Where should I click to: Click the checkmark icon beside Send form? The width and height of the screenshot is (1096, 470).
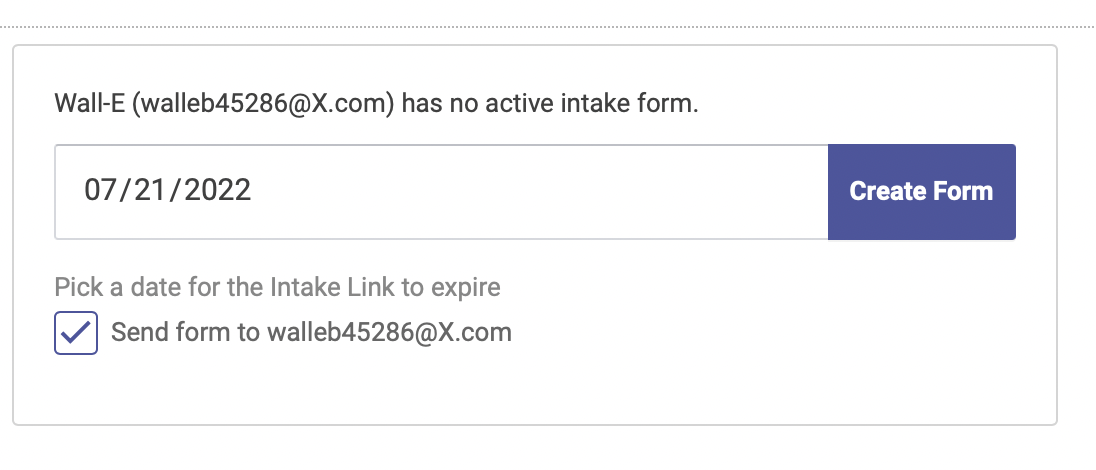coord(76,333)
